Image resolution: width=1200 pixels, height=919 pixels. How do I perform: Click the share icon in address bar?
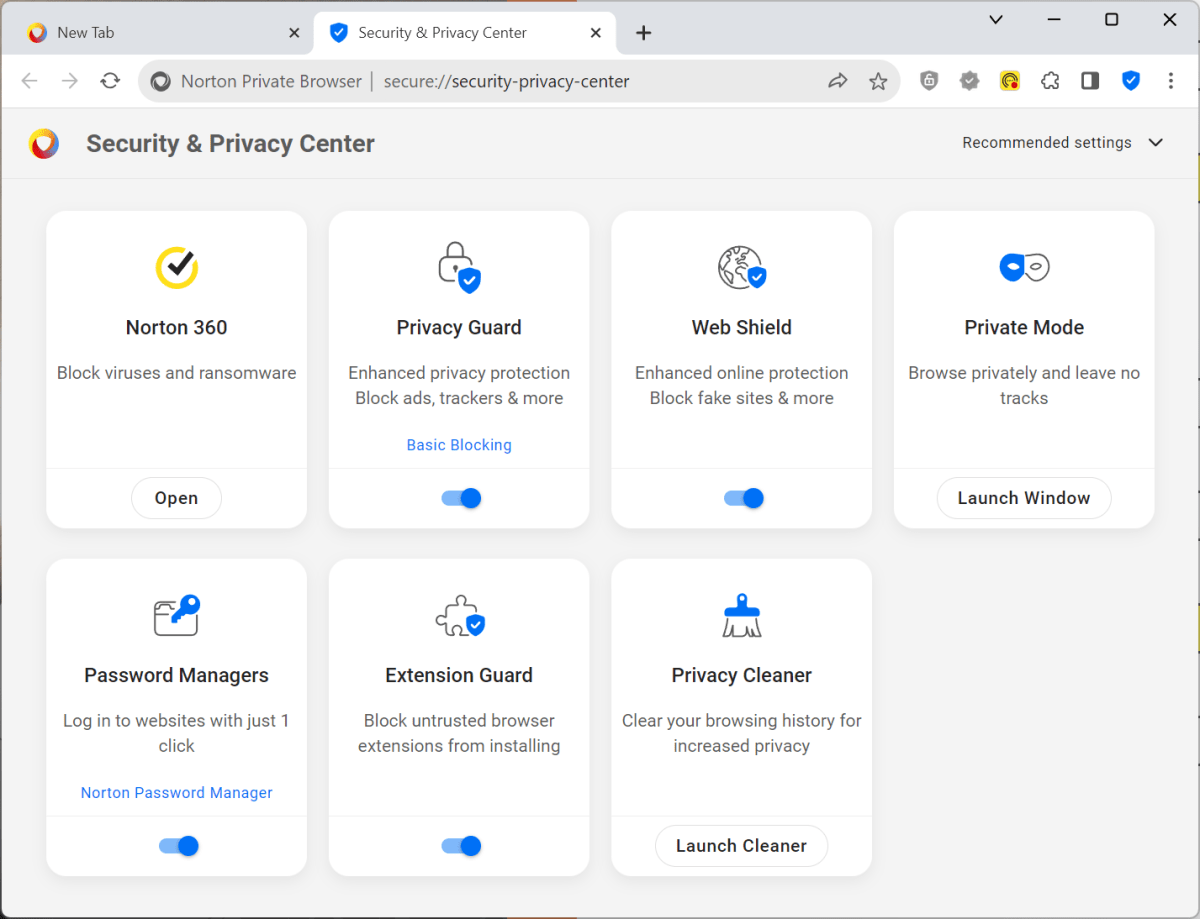click(838, 81)
